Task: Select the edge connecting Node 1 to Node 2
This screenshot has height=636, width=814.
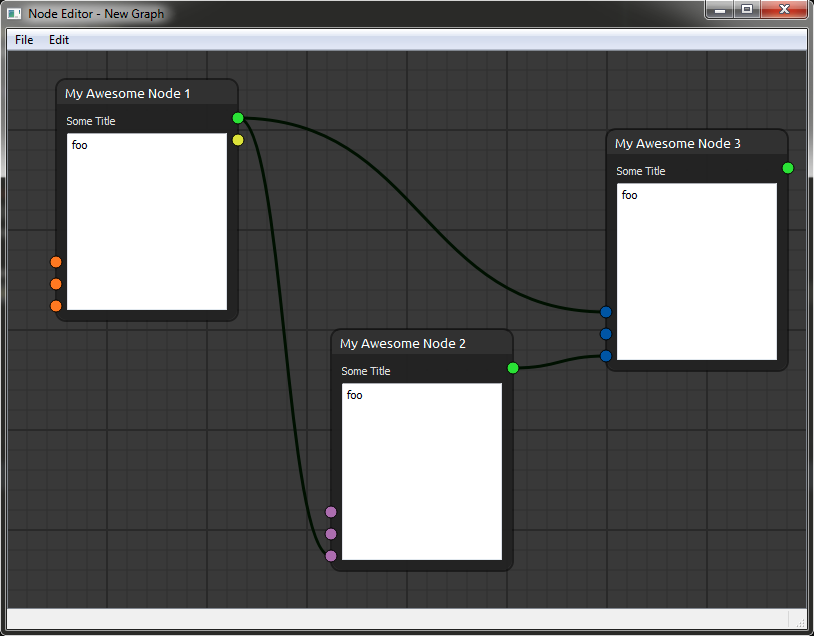Action: [x=284, y=337]
